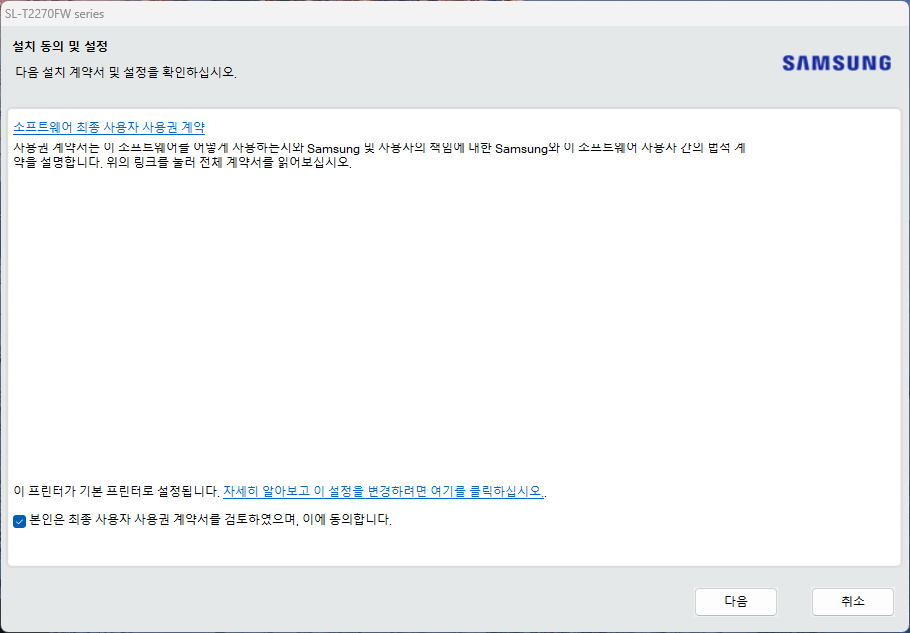910x633 pixels.
Task: Click the 다음 button
Action: (x=735, y=602)
